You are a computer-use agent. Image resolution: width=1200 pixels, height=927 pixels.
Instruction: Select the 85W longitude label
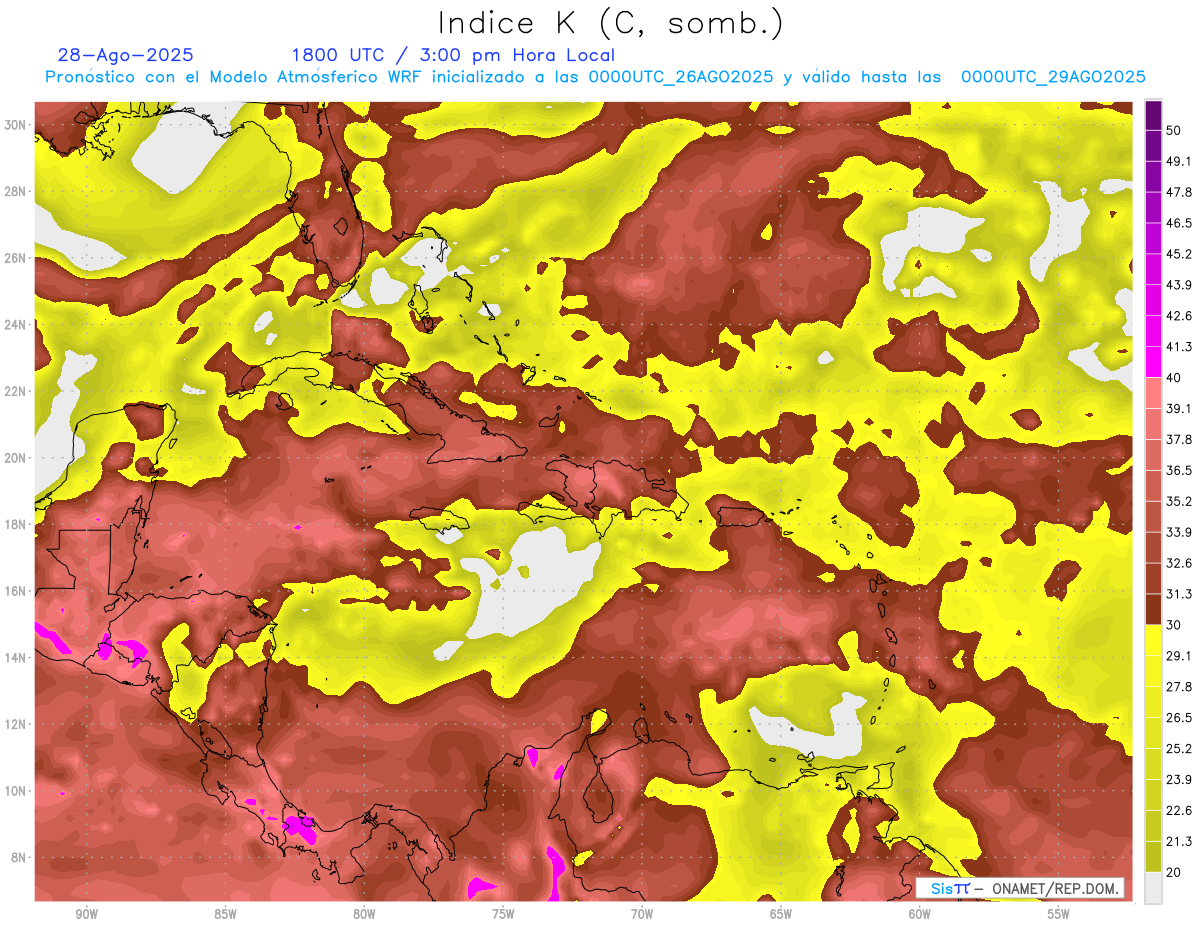pyautogui.click(x=225, y=915)
